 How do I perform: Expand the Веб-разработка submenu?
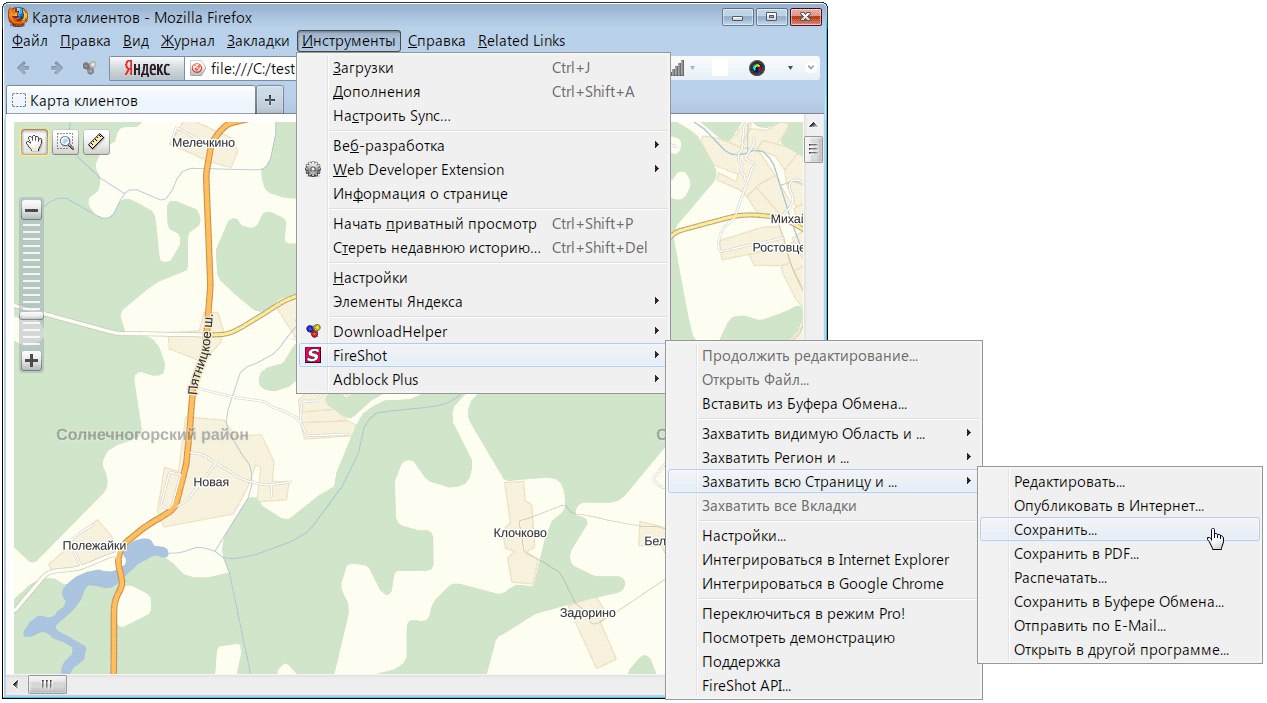(483, 146)
